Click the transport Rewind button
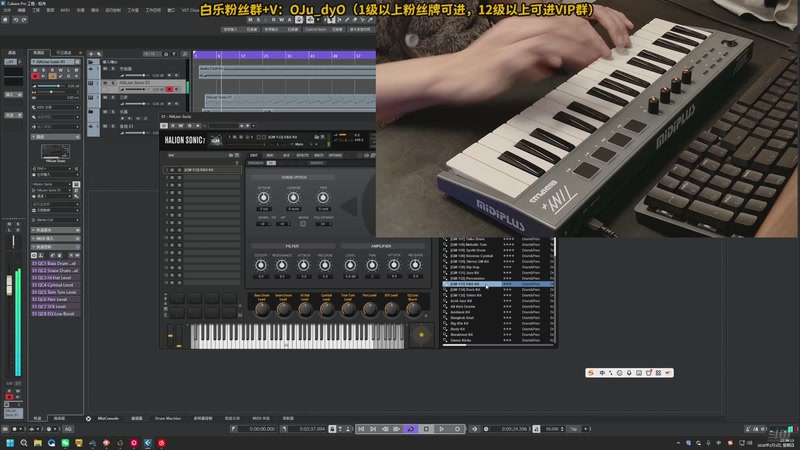Viewport: 800px width, 450px height. [x=385, y=429]
